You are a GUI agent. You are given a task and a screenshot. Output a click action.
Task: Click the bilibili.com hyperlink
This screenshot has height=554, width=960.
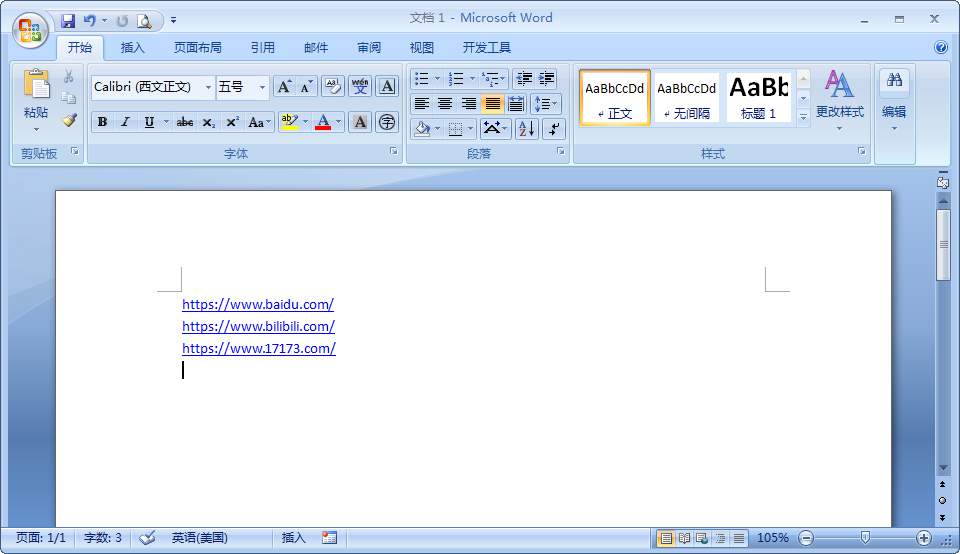tap(258, 326)
